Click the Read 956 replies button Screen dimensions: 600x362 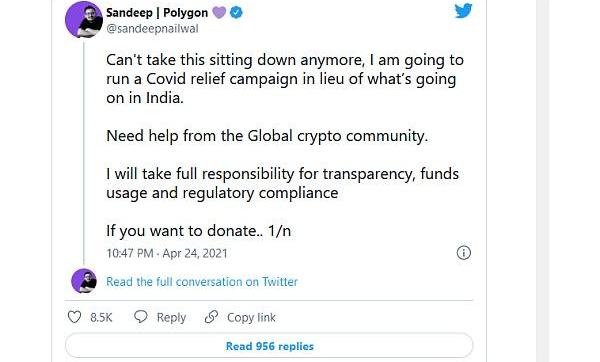[269, 346]
